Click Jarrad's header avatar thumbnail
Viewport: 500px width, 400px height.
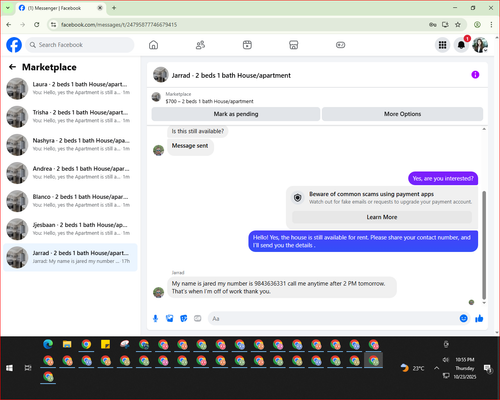pos(160,75)
